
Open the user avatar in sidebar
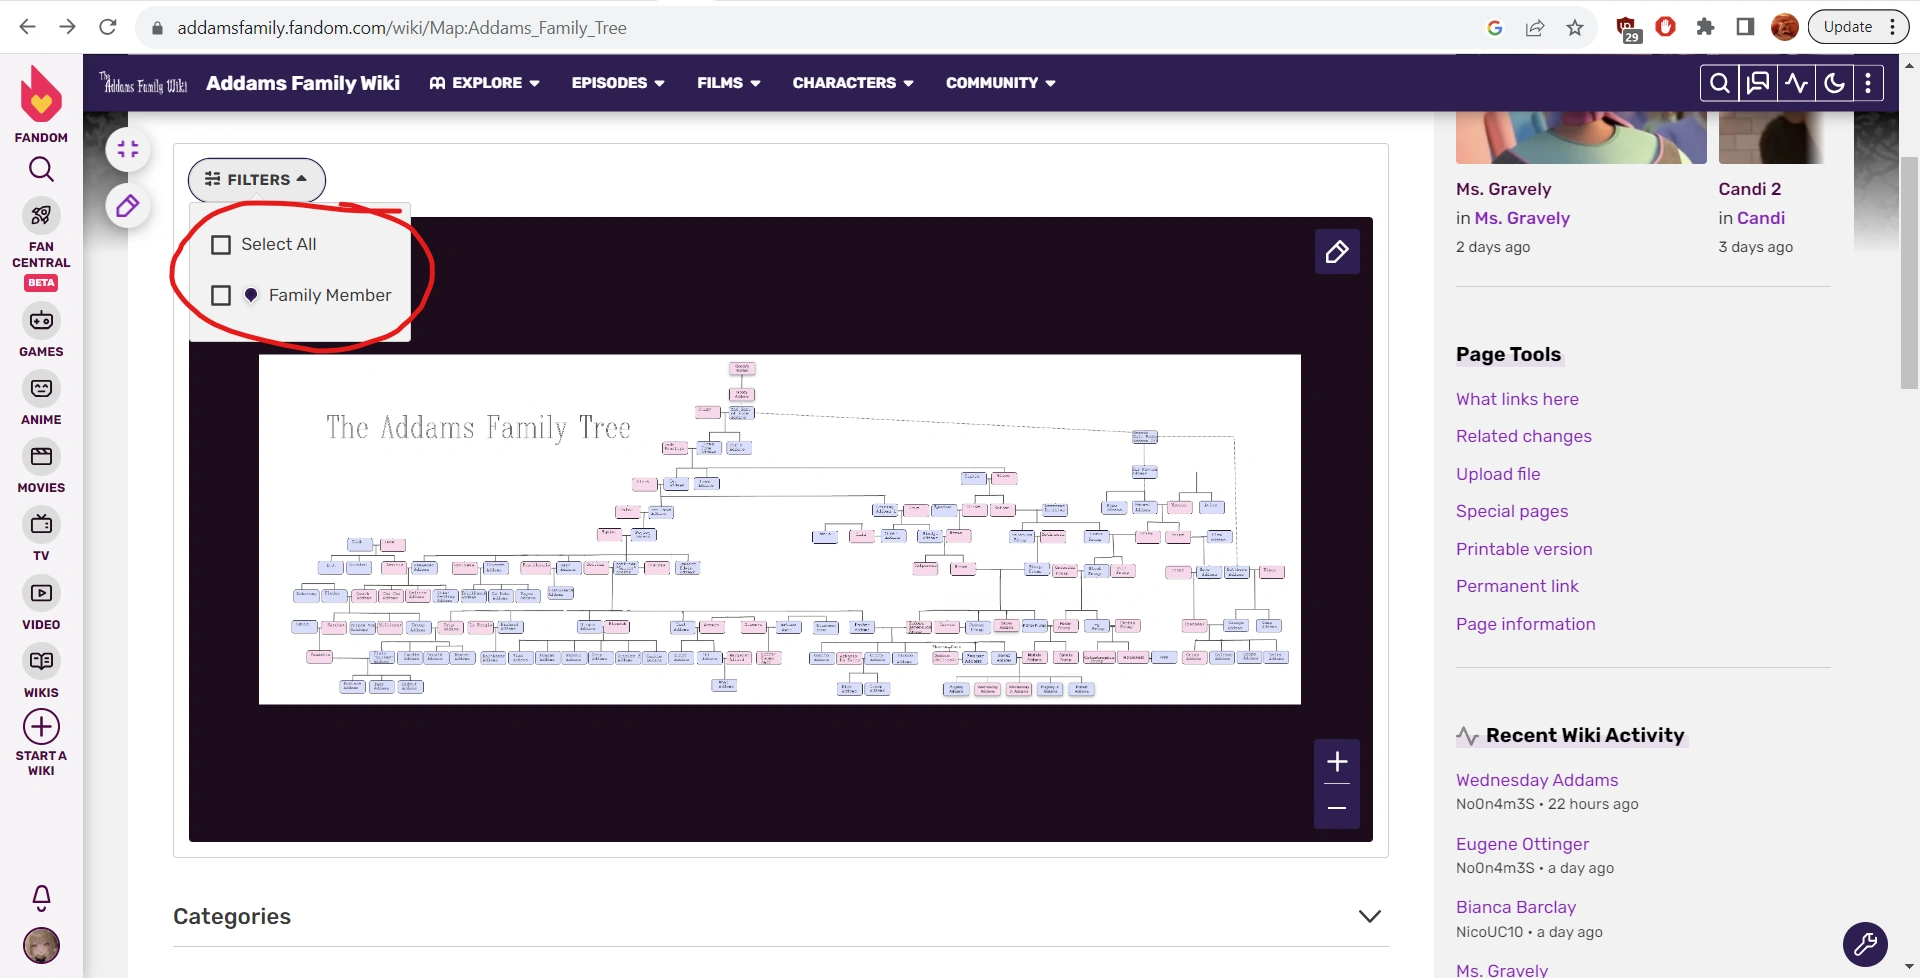point(41,945)
